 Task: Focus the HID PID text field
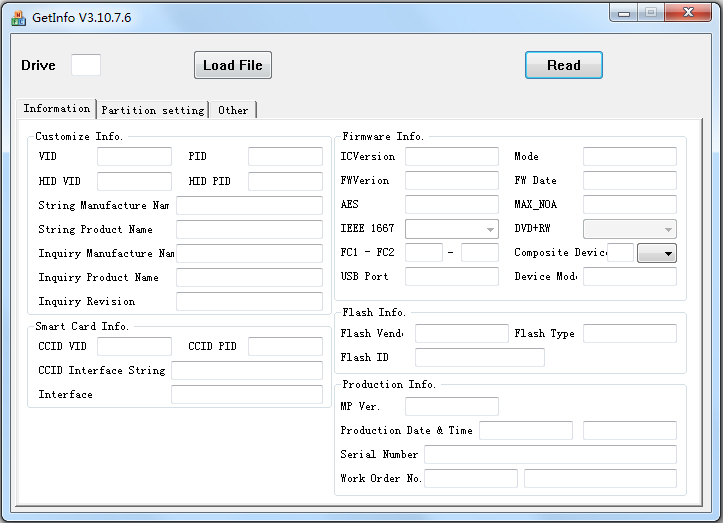[x=285, y=181]
